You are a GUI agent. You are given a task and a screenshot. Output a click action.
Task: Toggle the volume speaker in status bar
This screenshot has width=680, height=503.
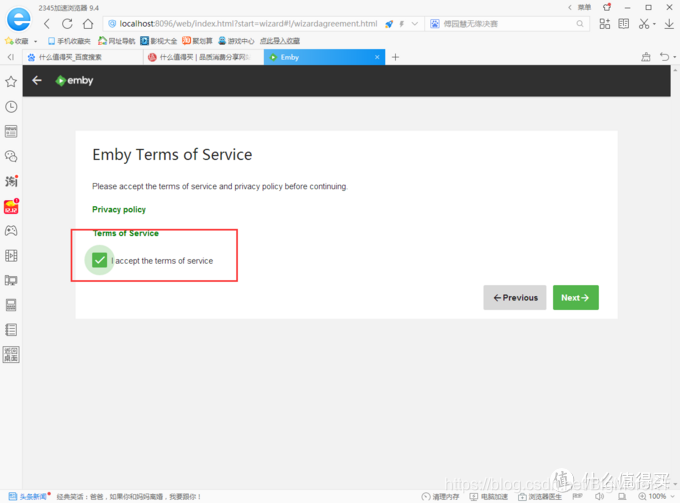600,496
